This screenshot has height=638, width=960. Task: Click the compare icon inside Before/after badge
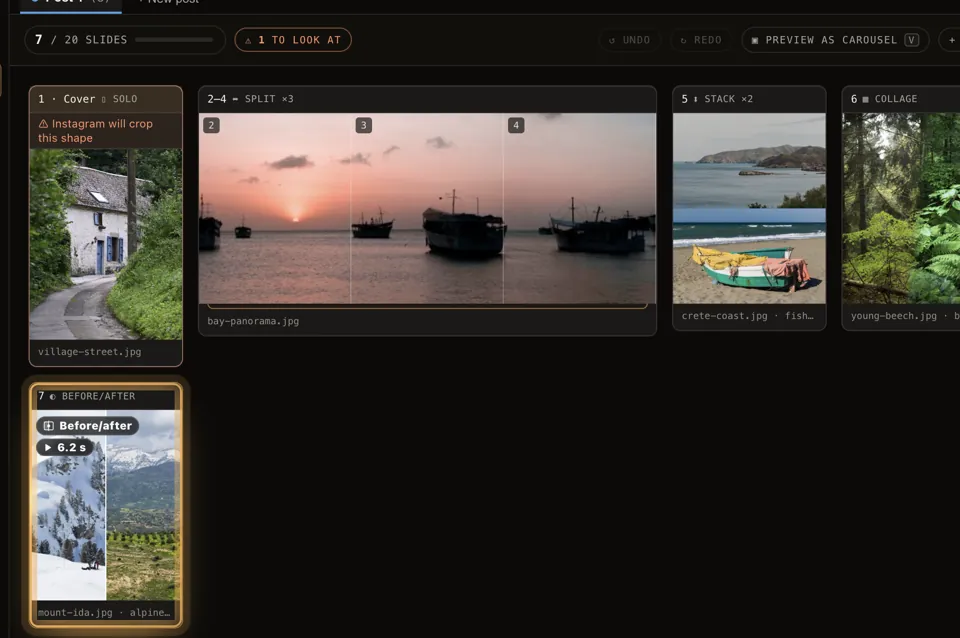48,426
